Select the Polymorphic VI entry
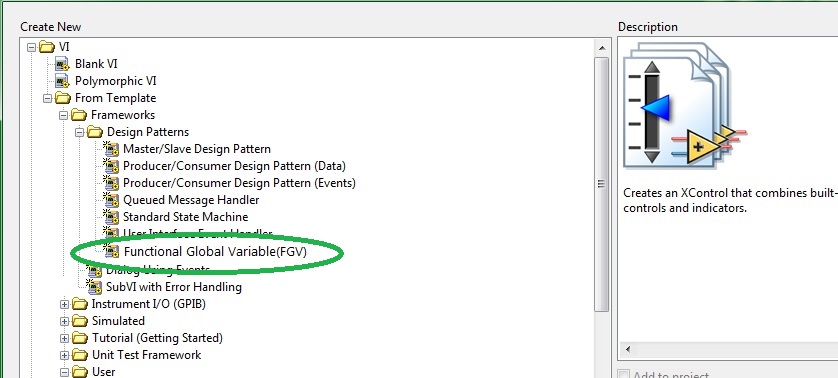Image resolution: width=838 pixels, height=378 pixels. point(115,81)
